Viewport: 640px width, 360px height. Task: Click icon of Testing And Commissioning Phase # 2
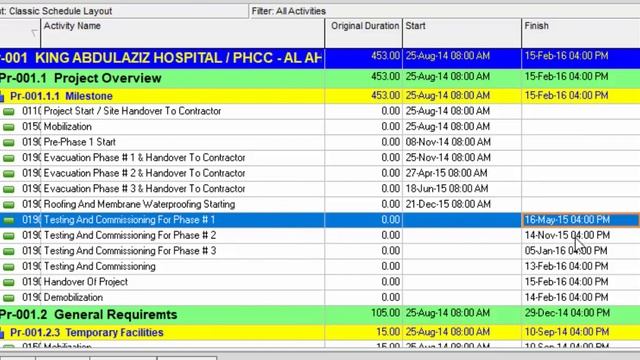pos(9,236)
